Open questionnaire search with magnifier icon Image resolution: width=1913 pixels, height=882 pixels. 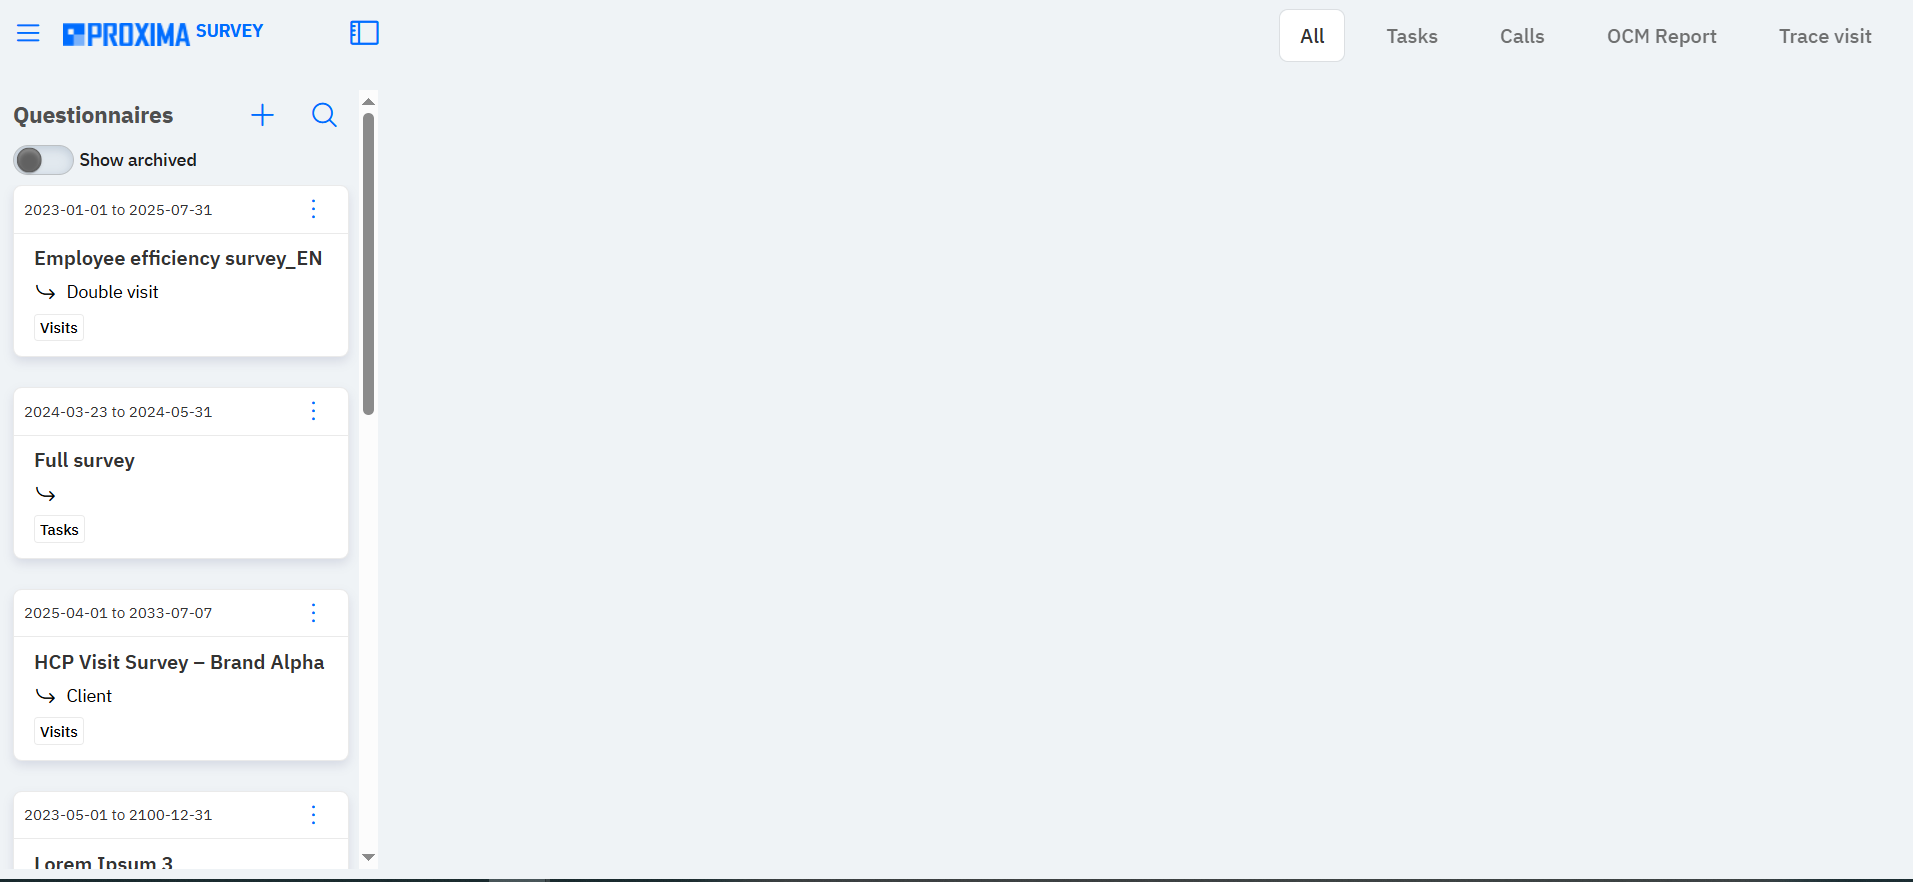(x=324, y=115)
